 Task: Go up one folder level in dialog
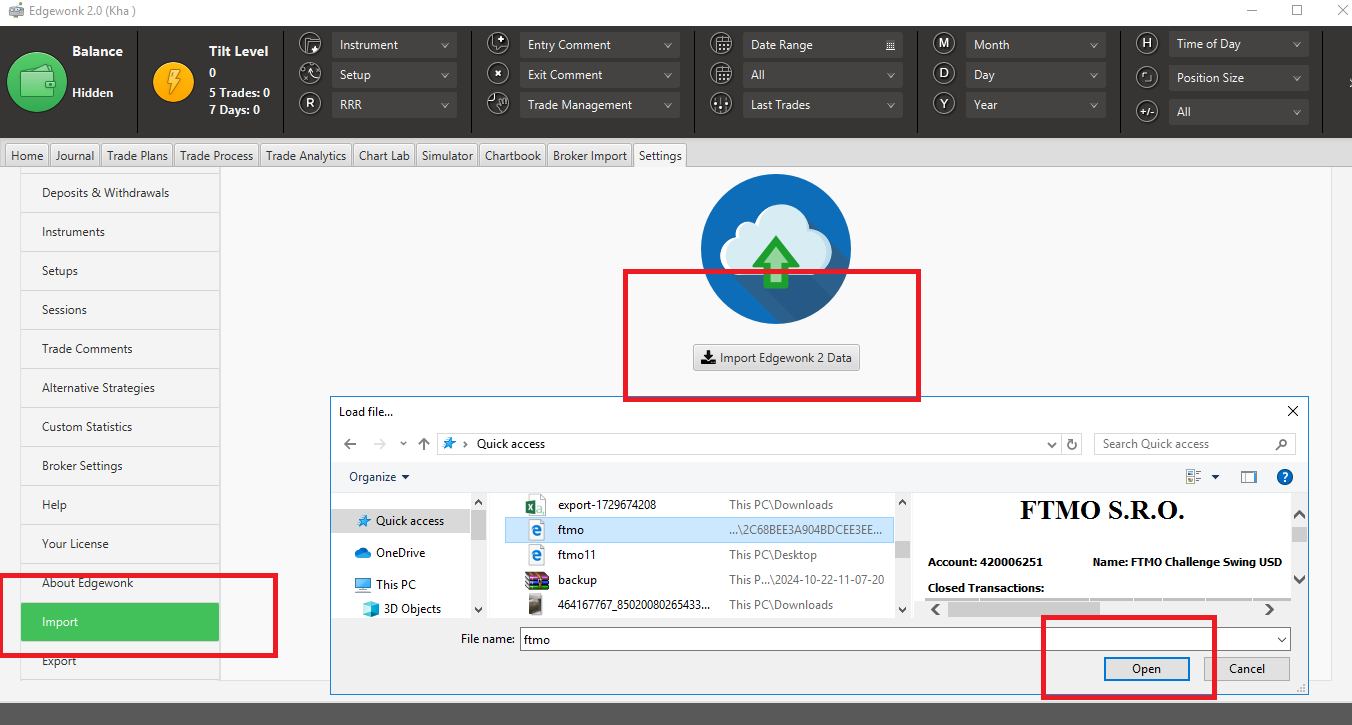click(424, 444)
